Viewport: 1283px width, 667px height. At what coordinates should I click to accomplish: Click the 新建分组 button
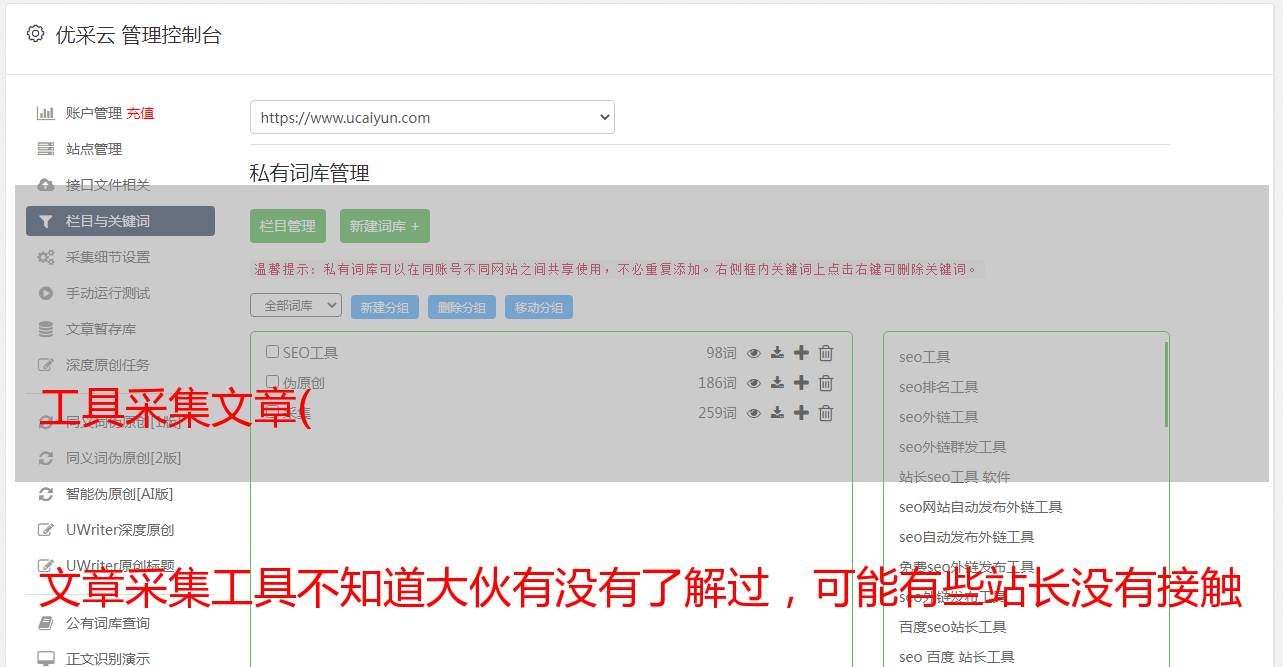pyautogui.click(x=385, y=307)
